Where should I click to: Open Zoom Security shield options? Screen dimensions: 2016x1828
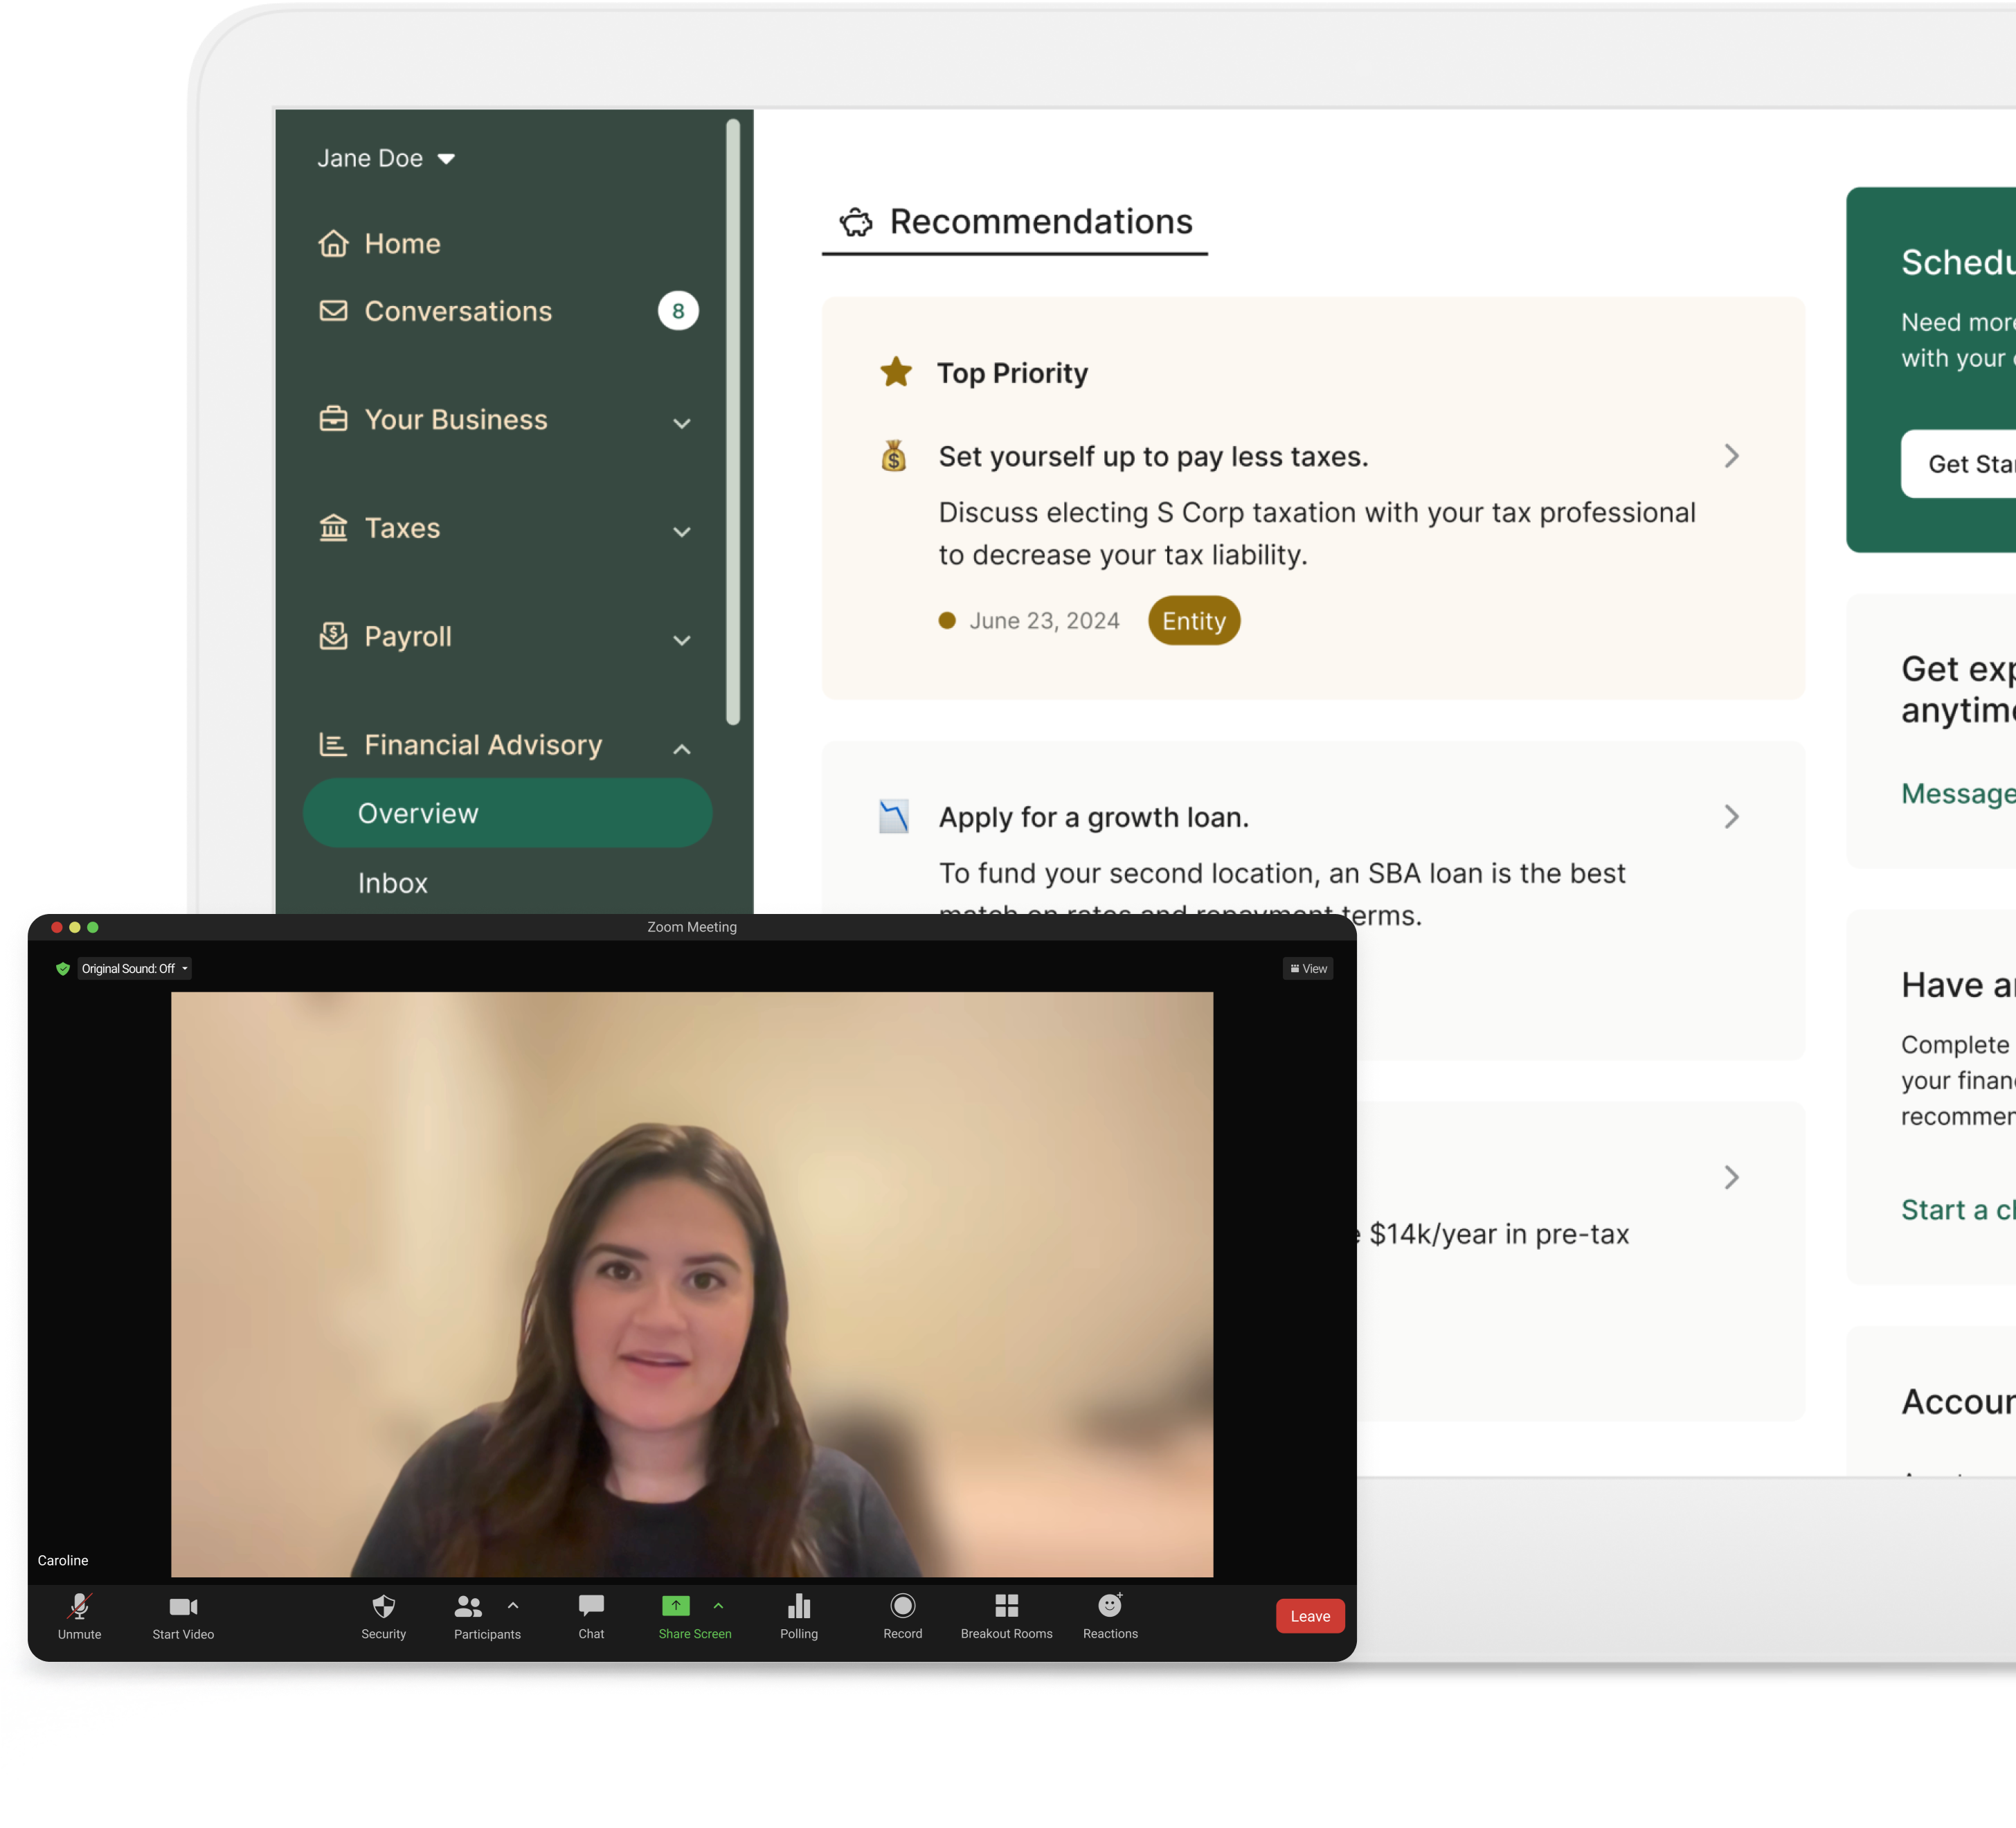(383, 1608)
